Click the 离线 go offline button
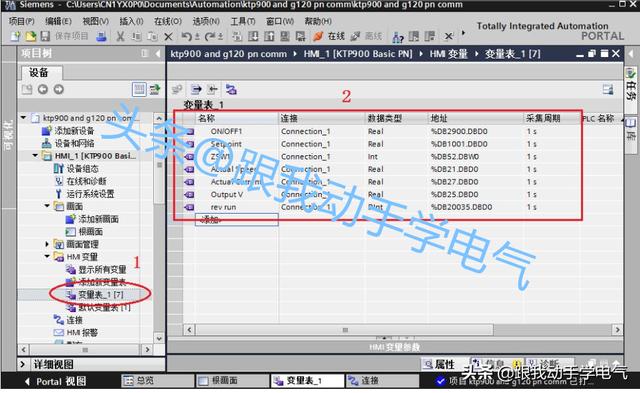The width and height of the screenshot is (640, 393). pyautogui.click(x=366, y=36)
